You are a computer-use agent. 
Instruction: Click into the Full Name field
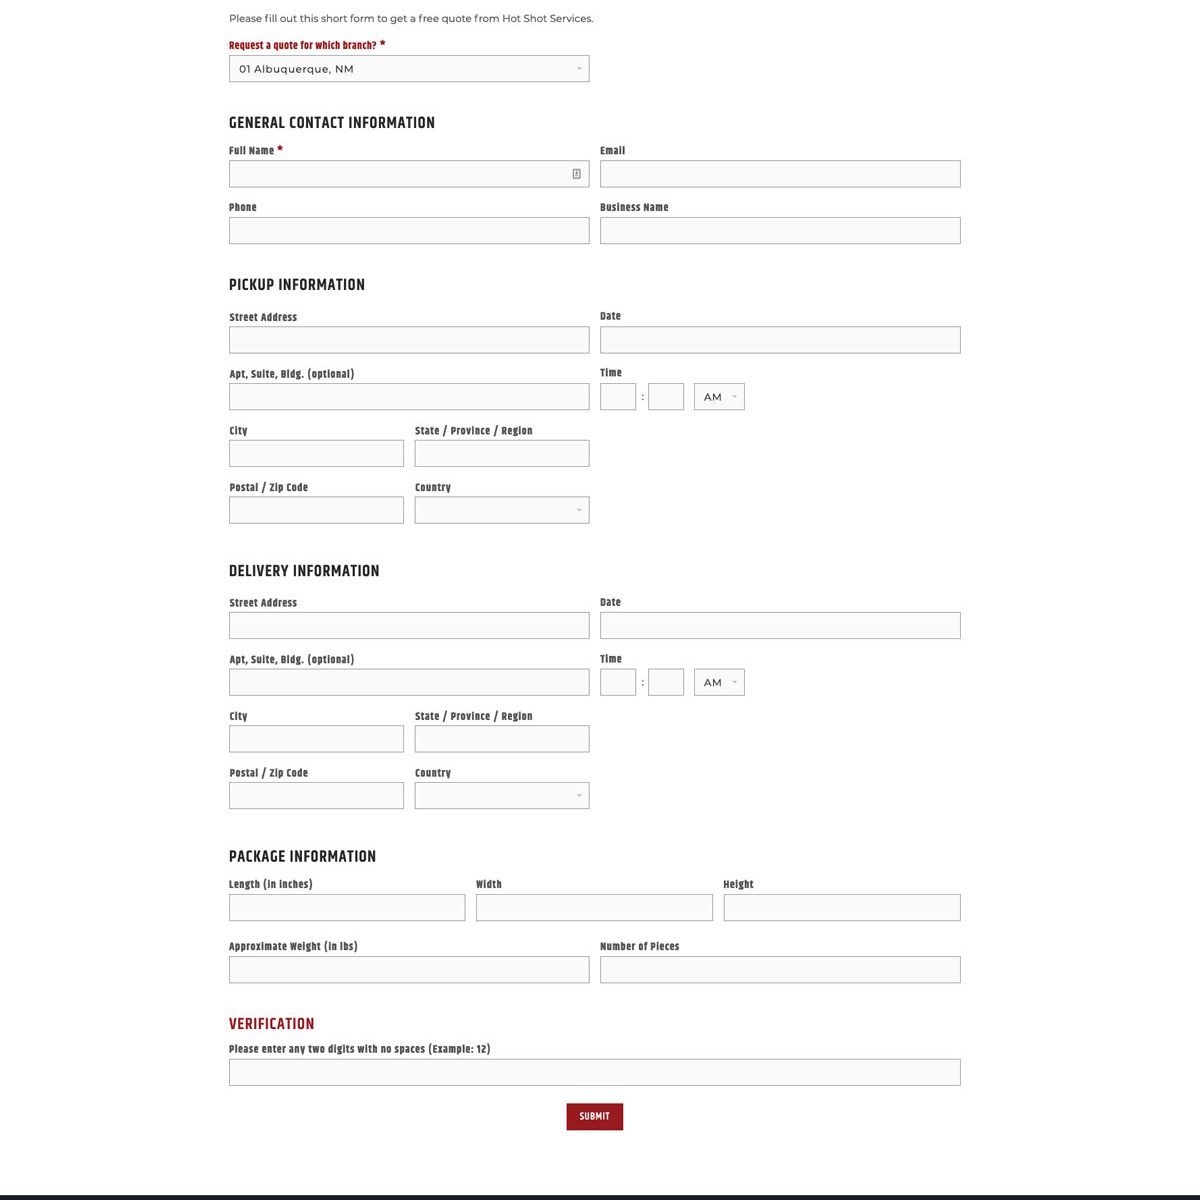(x=400, y=173)
